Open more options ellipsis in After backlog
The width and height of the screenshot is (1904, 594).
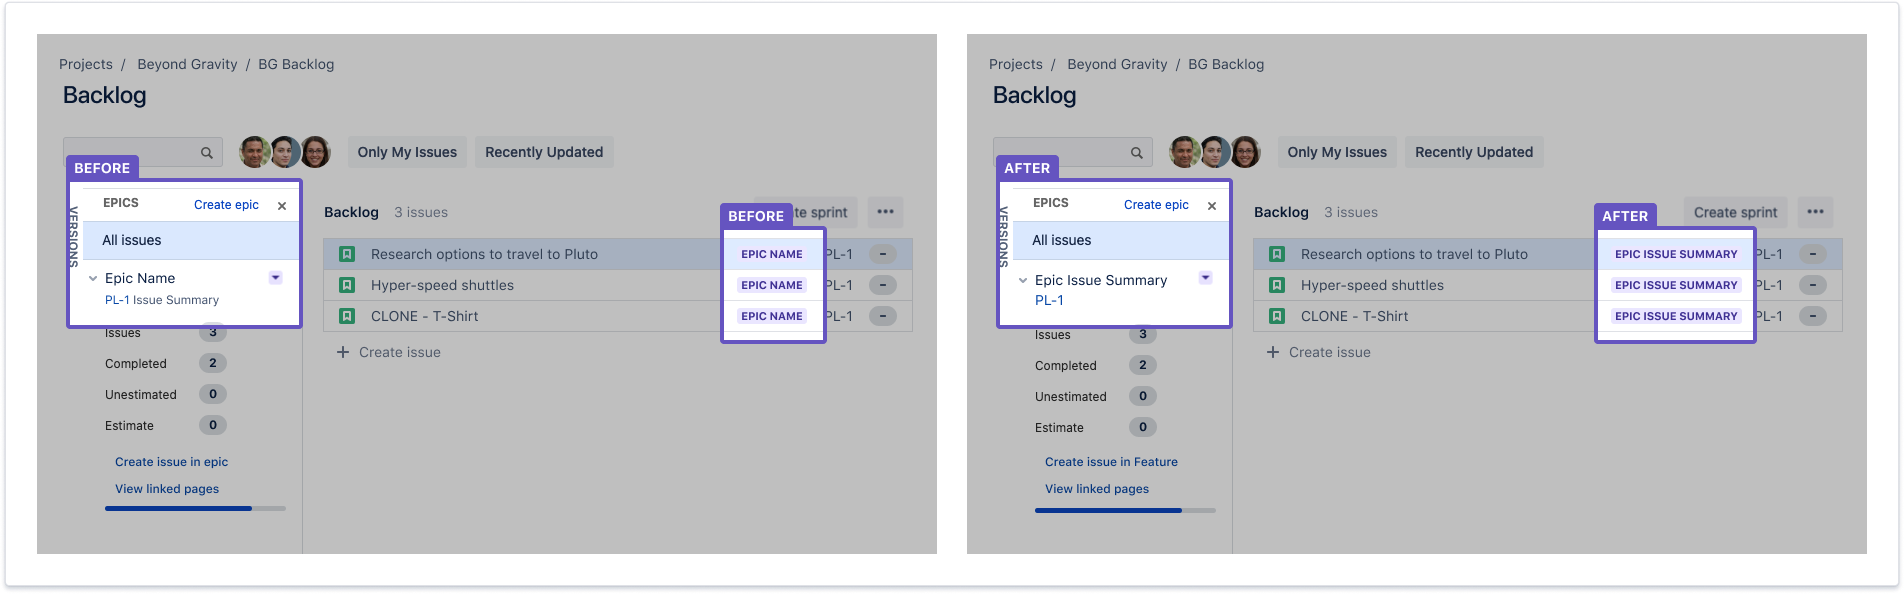(x=1815, y=212)
